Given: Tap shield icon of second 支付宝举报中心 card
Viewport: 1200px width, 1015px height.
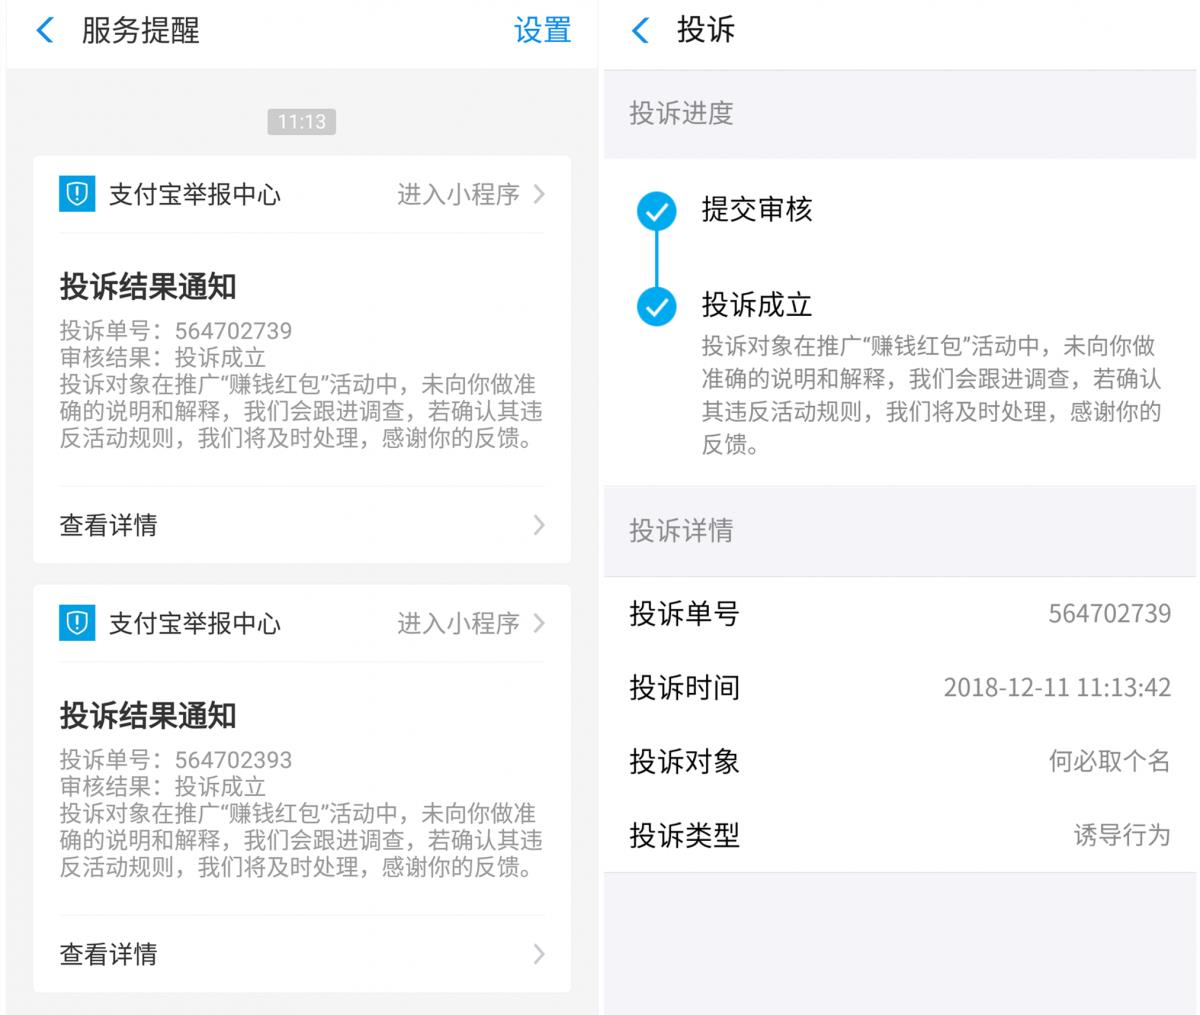Looking at the screenshot, I should 77,623.
